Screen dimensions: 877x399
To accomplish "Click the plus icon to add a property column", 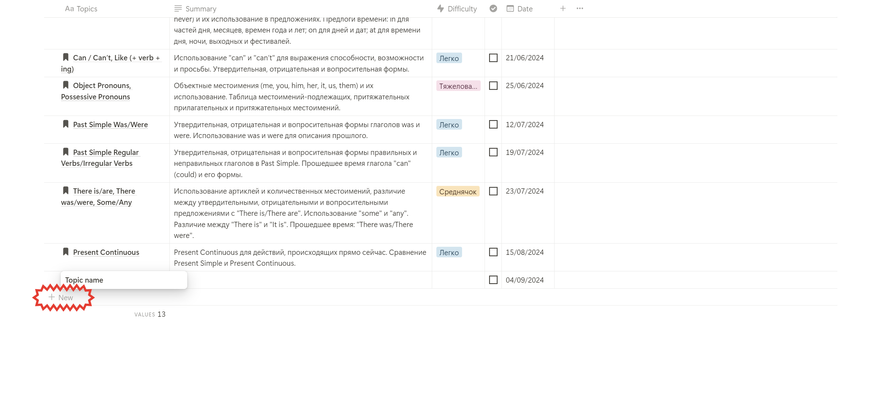I will coord(563,8).
